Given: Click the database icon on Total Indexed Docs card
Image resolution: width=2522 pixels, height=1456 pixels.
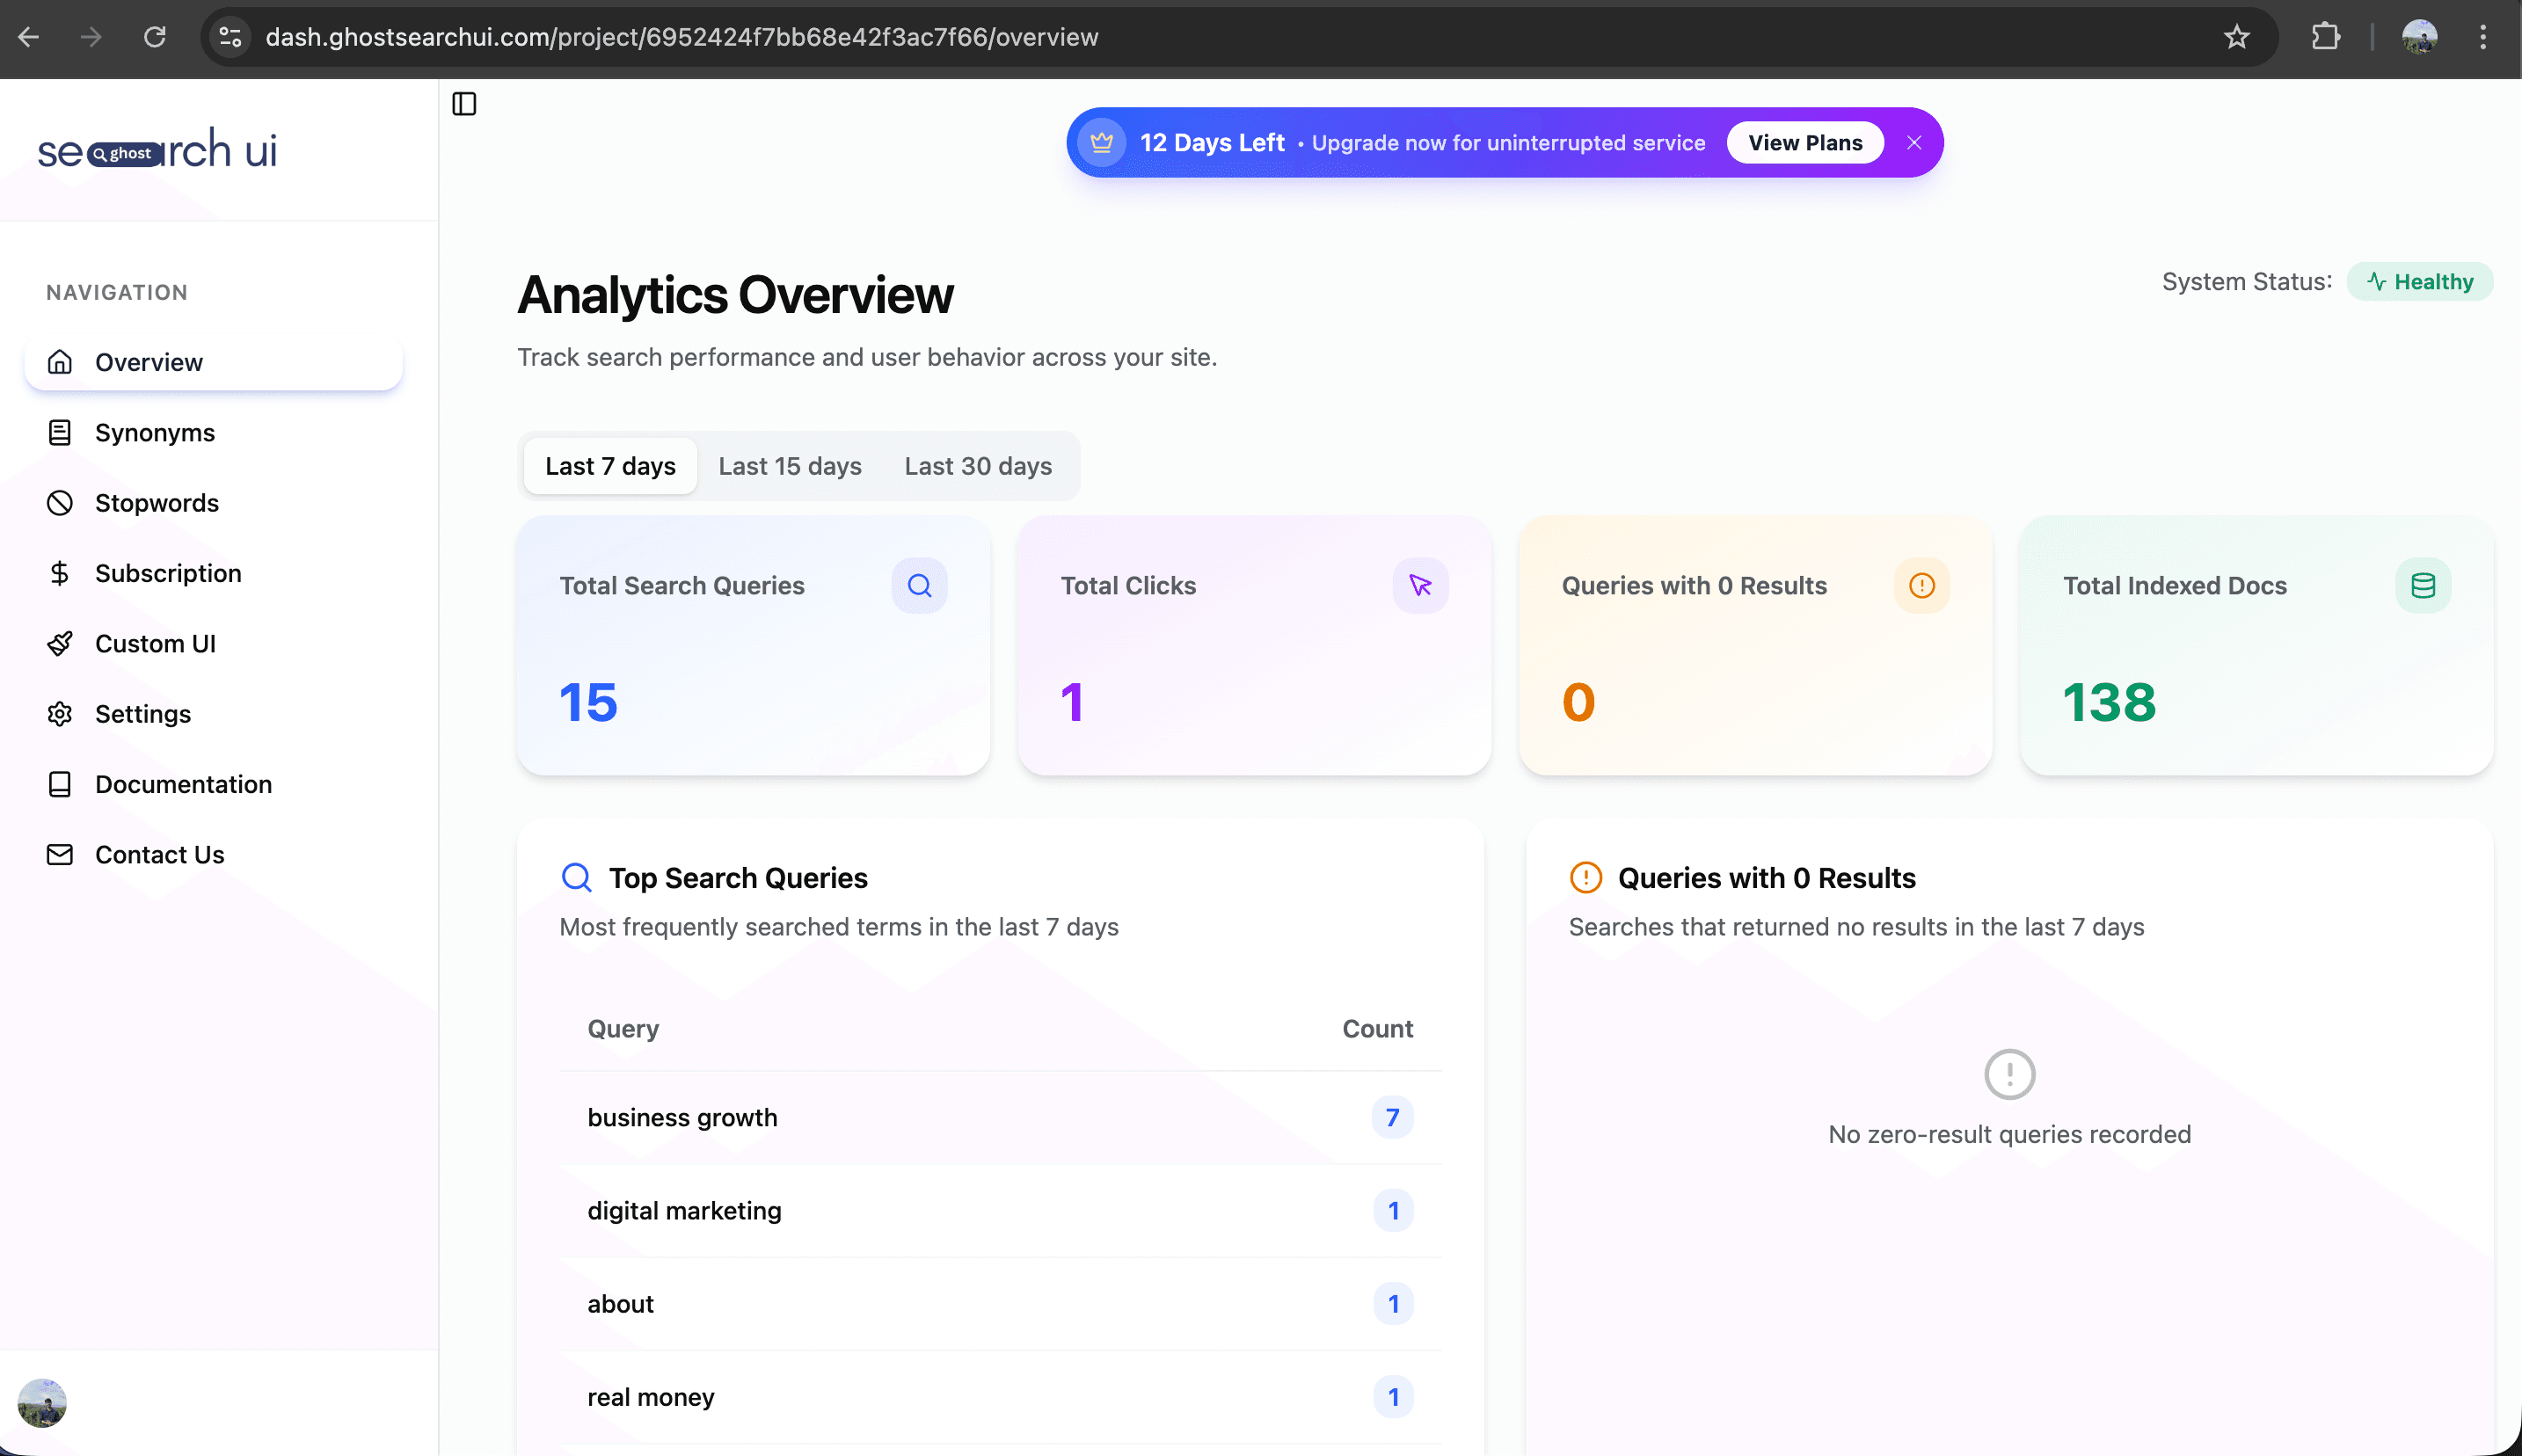Looking at the screenshot, I should [2422, 585].
